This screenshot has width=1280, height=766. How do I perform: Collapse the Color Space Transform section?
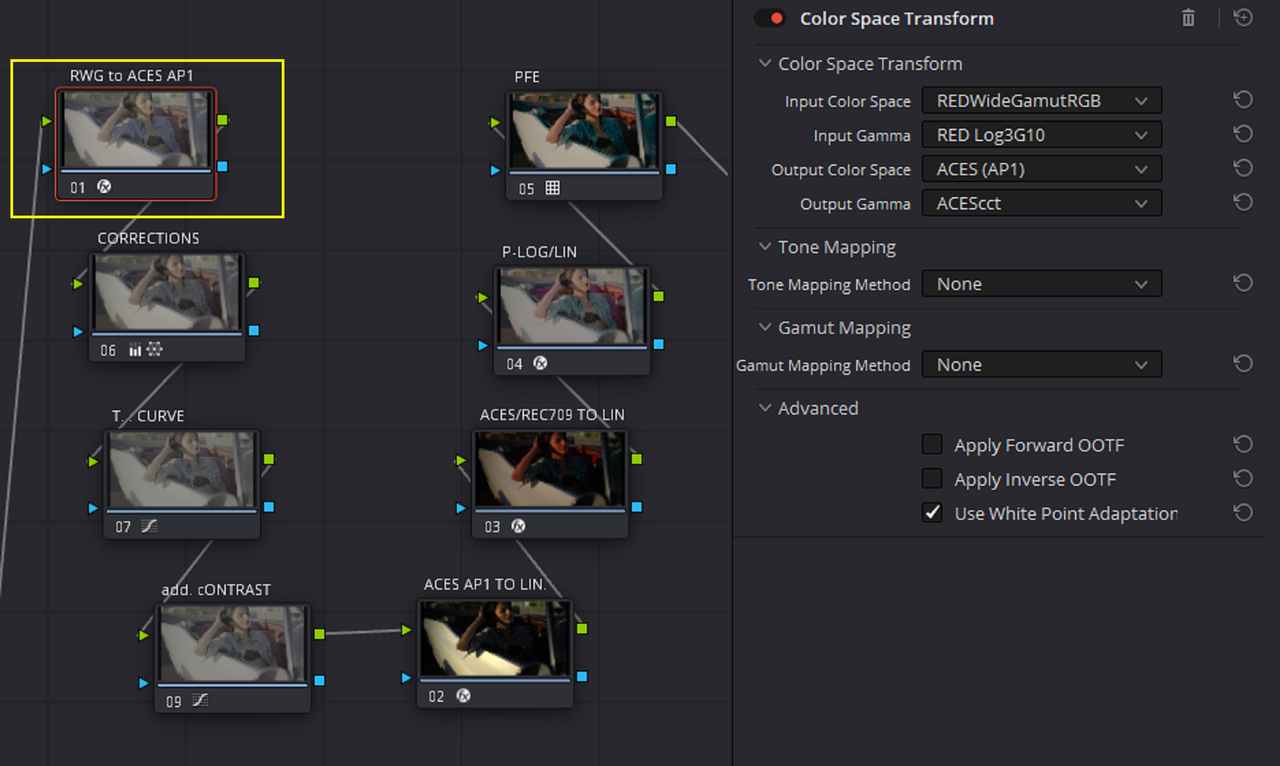pyautogui.click(x=766, y=64)
